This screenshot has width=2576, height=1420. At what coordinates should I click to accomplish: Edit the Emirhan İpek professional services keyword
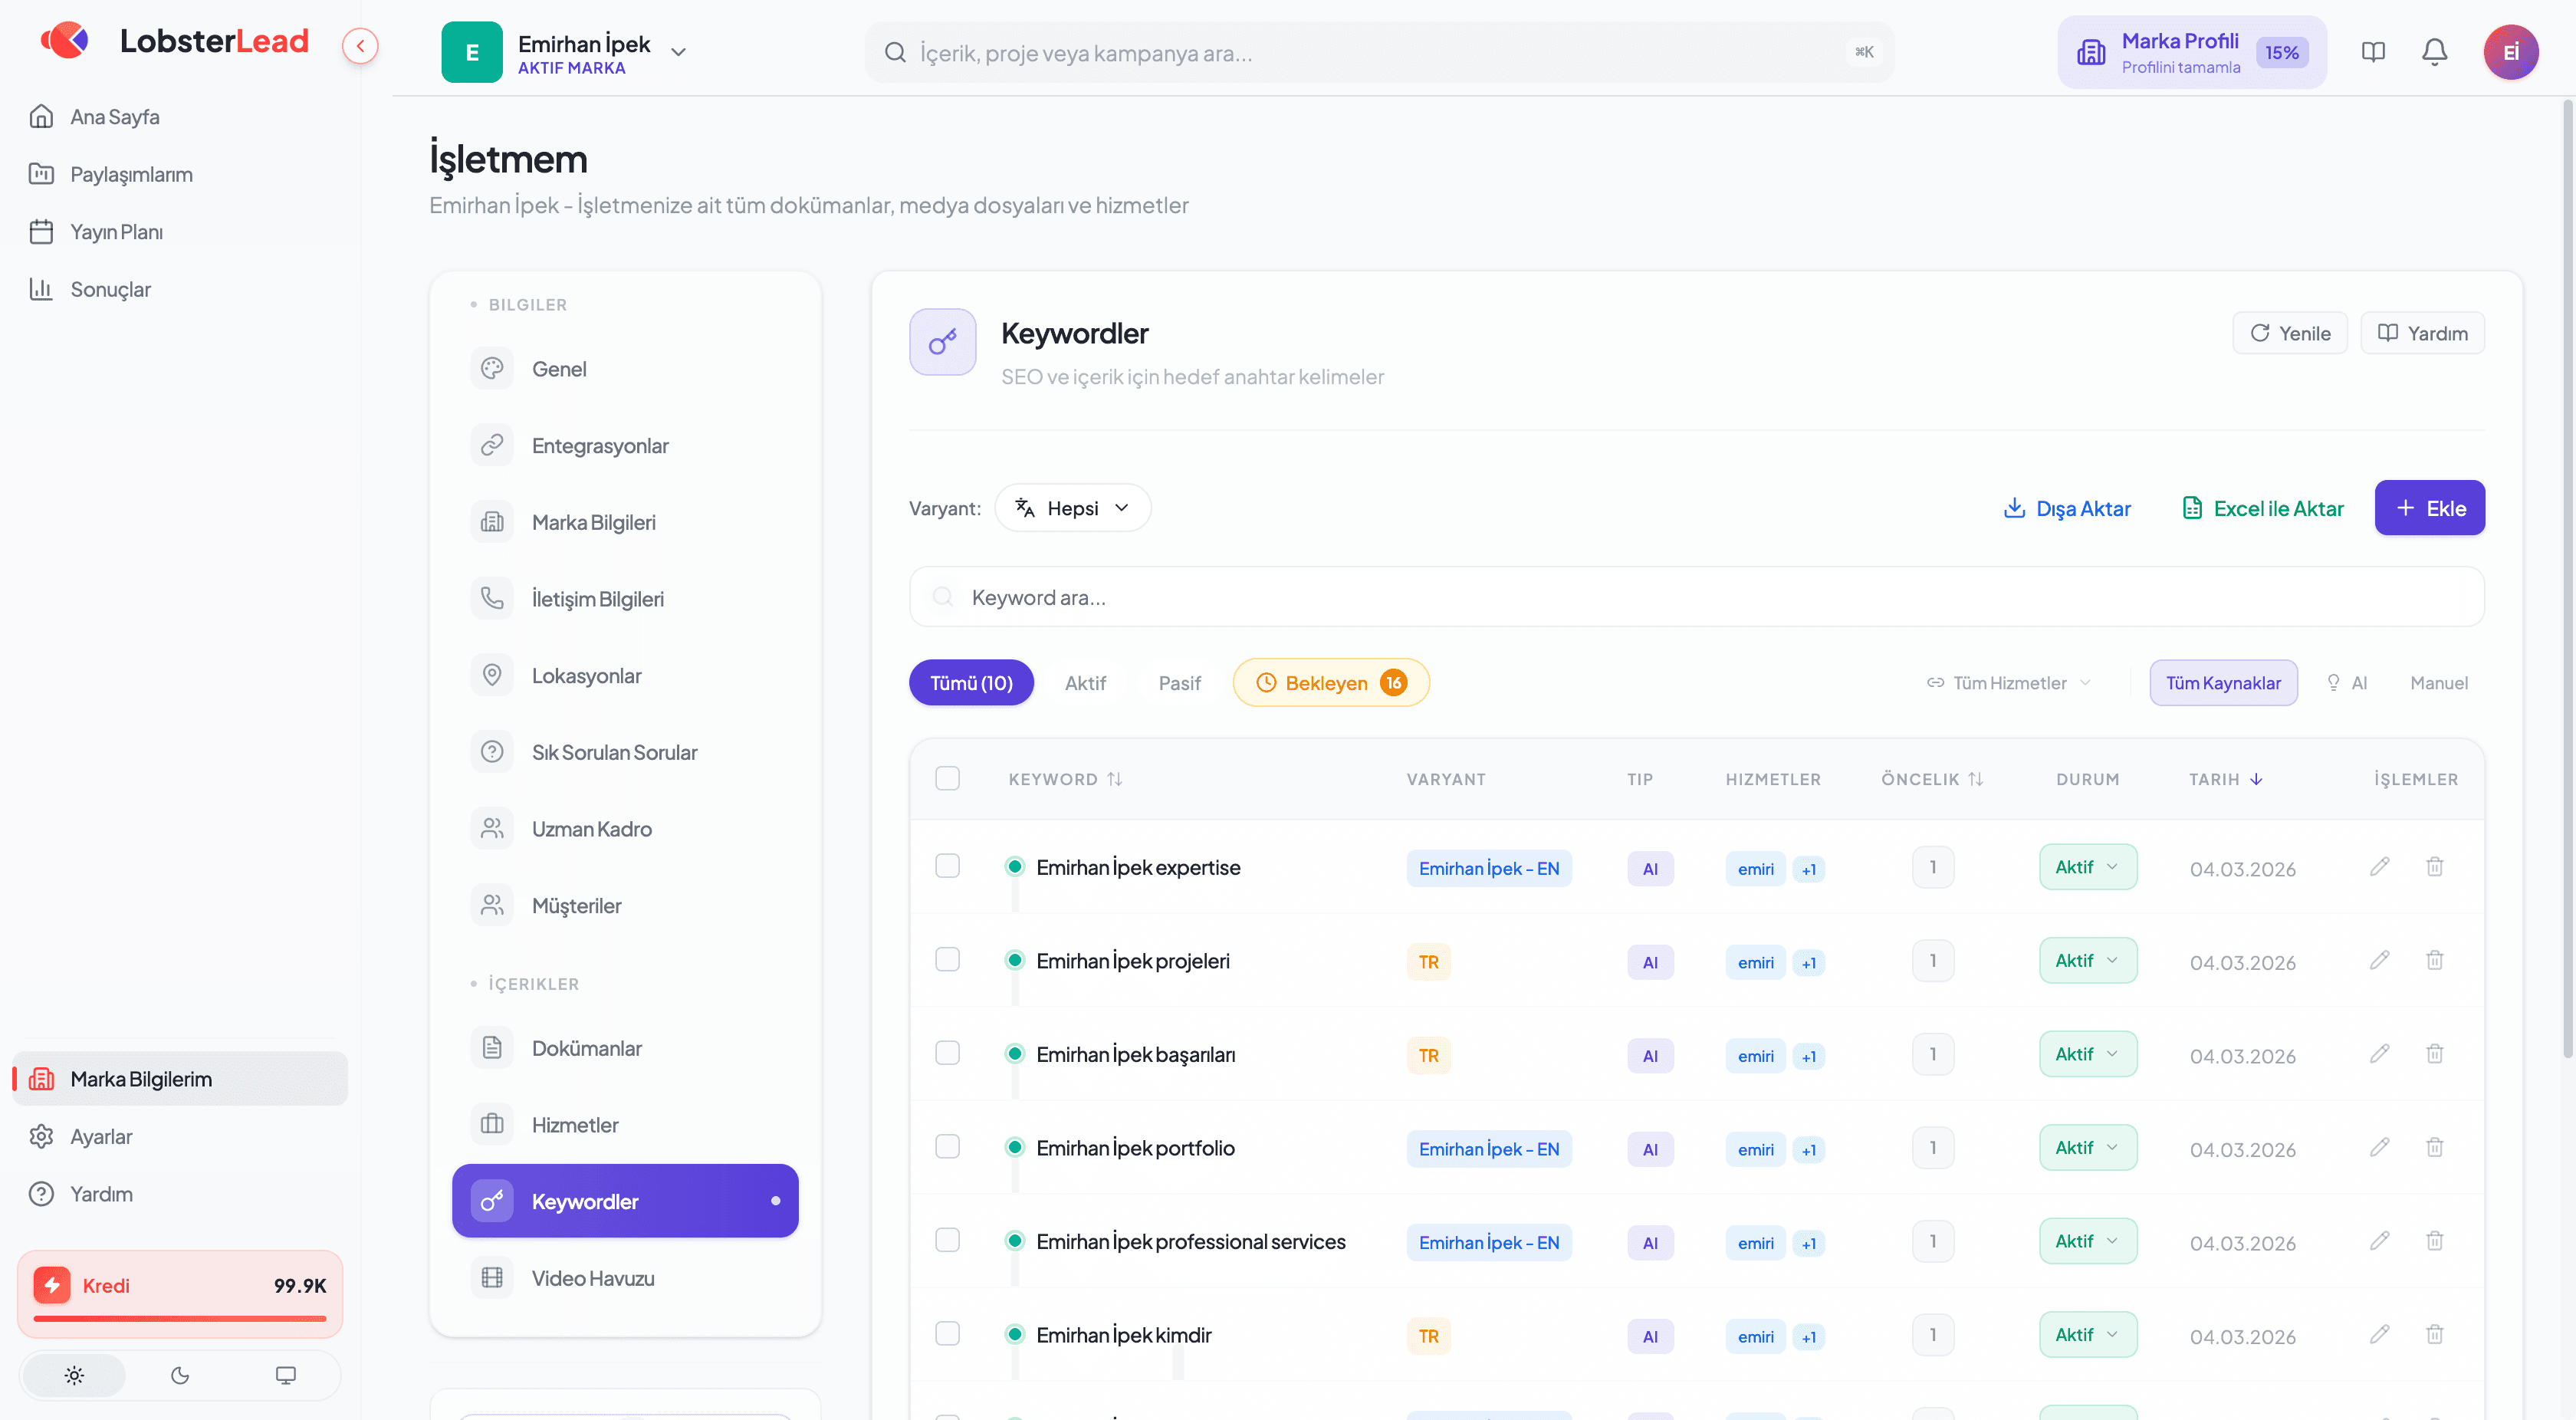(x=2379, y=1240)
